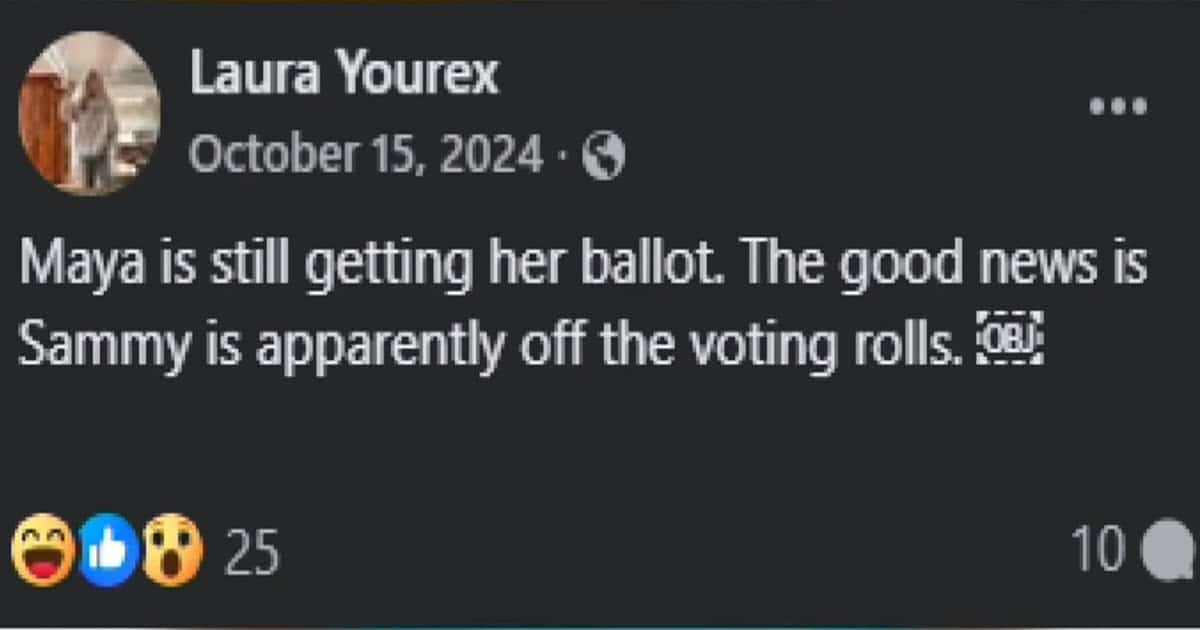Click the Wow surprised reaction icon
Image resolution: width=1200 pixels, height=630 pixels.
coord(172,550)
